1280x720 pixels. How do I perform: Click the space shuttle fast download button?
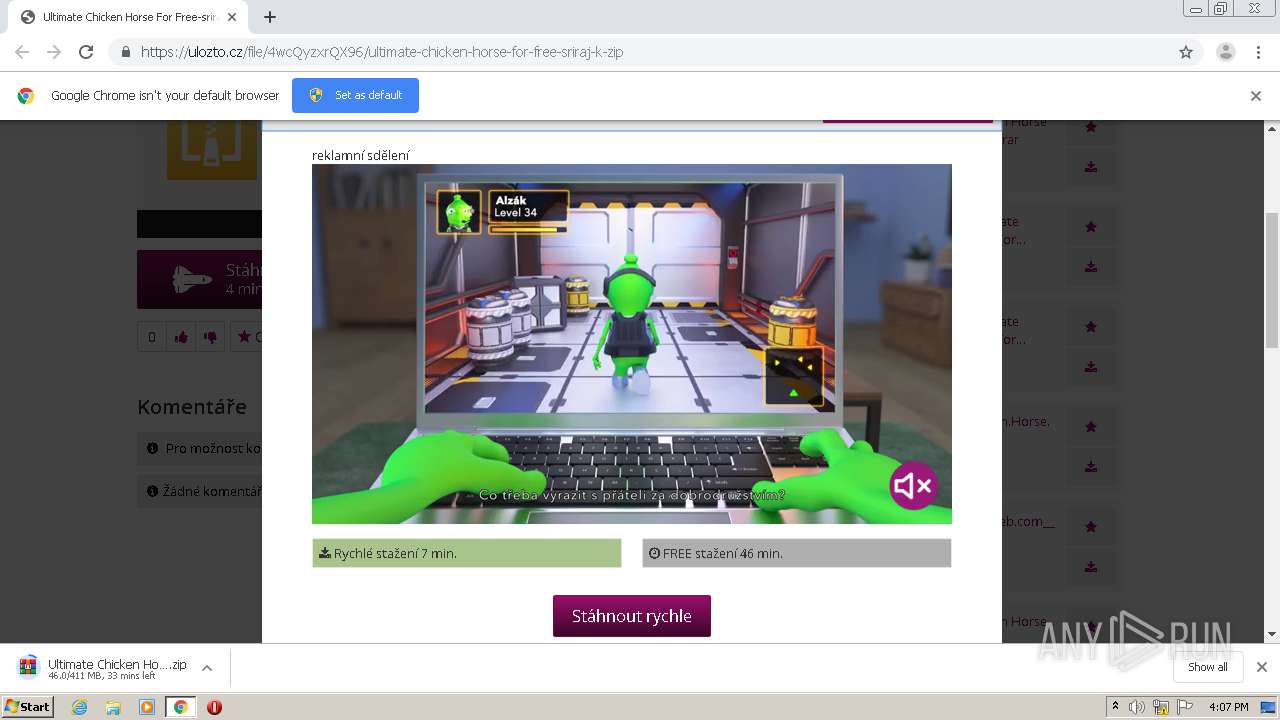coord(200,279)
